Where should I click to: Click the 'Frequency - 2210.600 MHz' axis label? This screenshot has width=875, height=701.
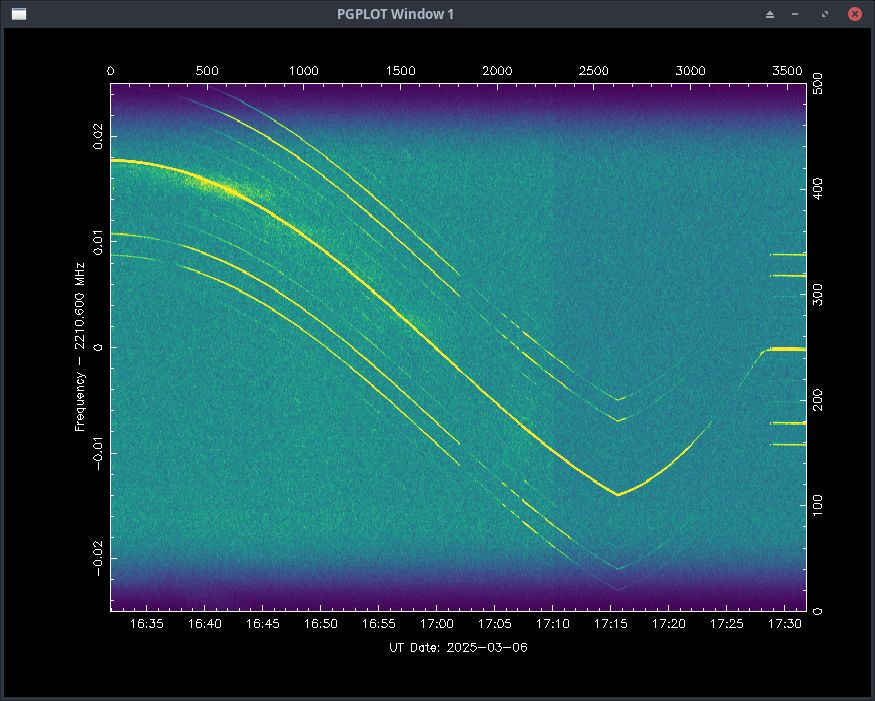pyautogui.click(x=80, y=347)
